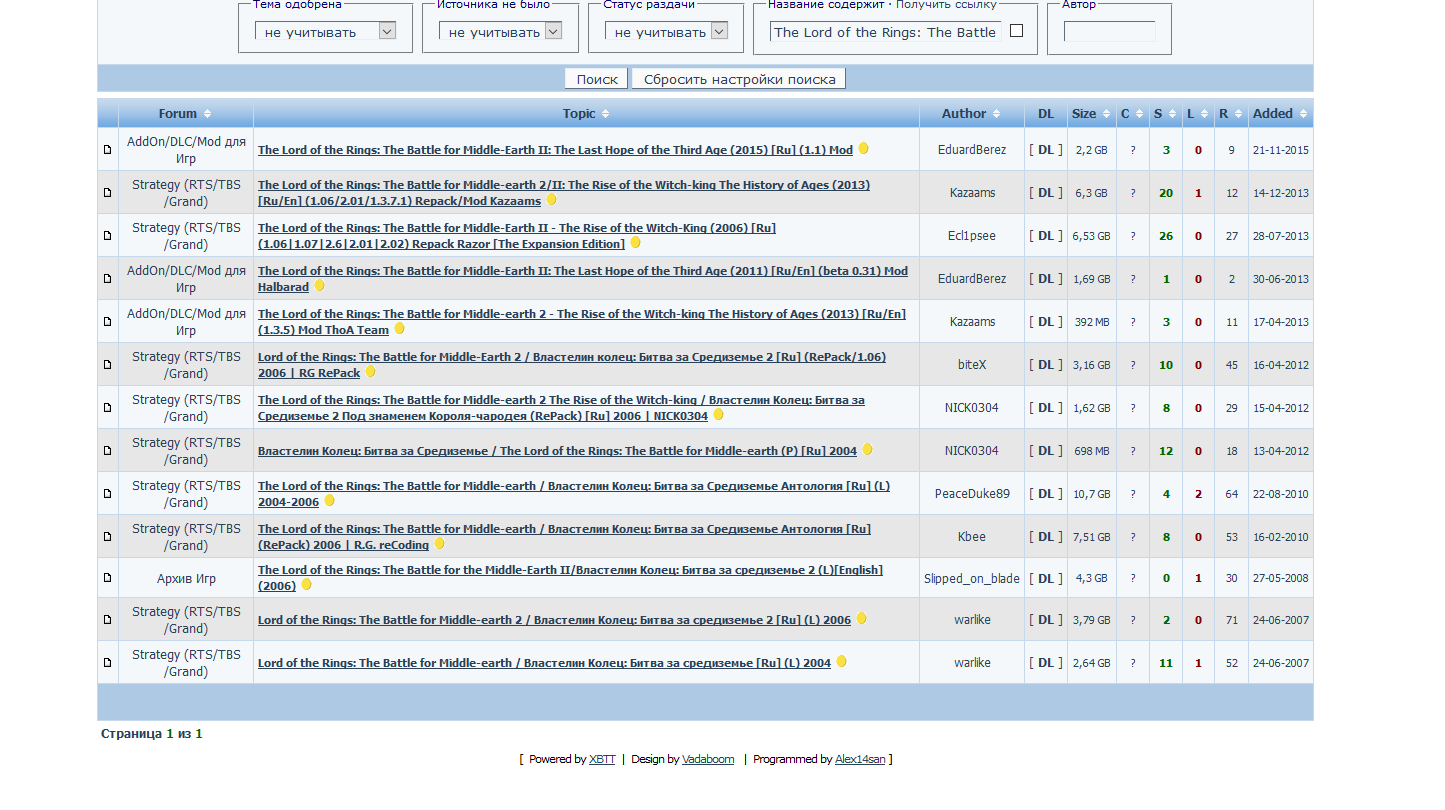This screenshot has width=1445, height=810.
Task: Click yellow dot after Mod Halbarad title
Action: pyautogui.click(x=319, y=286)
